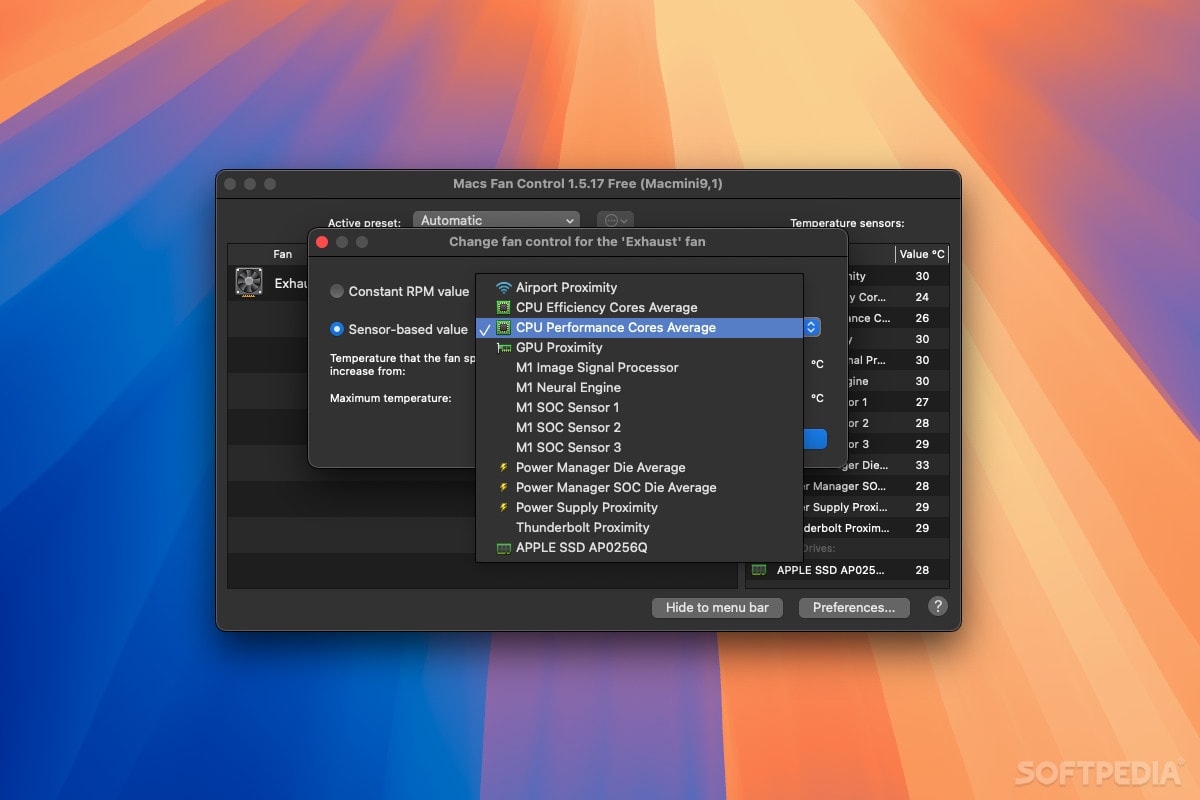Screen dimensions: 1200x800
Task: Open the preset options ellipsis menu
Action: click(615, 220)
